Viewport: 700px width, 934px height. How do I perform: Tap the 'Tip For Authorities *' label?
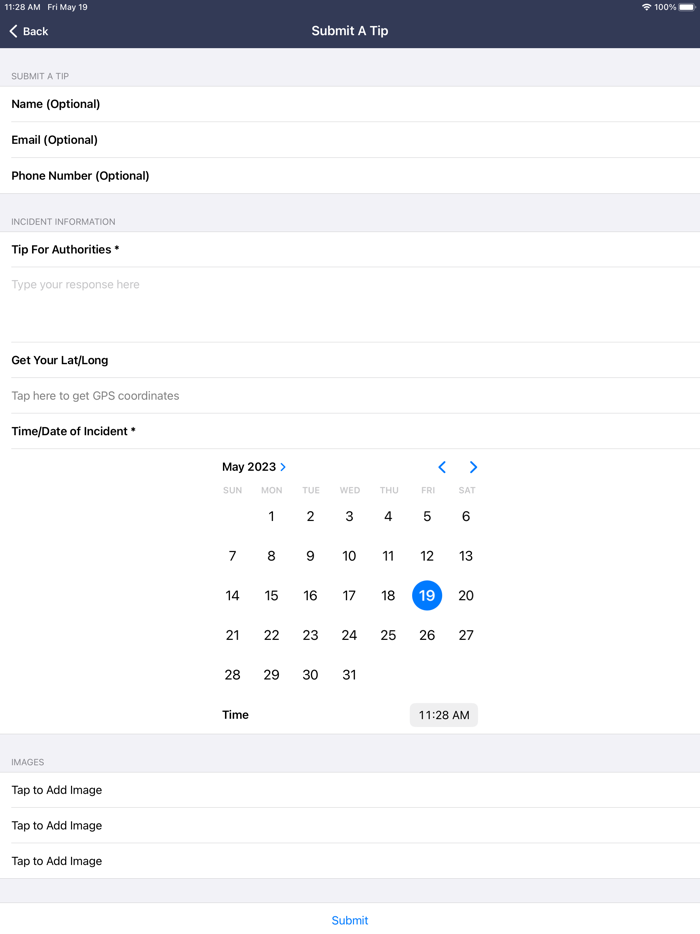click(x=65, y=250)
